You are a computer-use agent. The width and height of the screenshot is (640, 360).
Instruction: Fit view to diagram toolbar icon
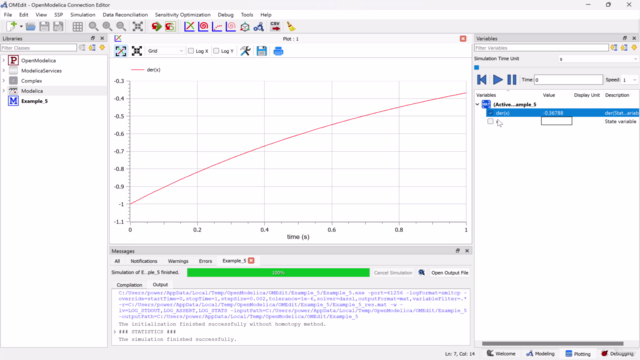(x=138, y=27)
